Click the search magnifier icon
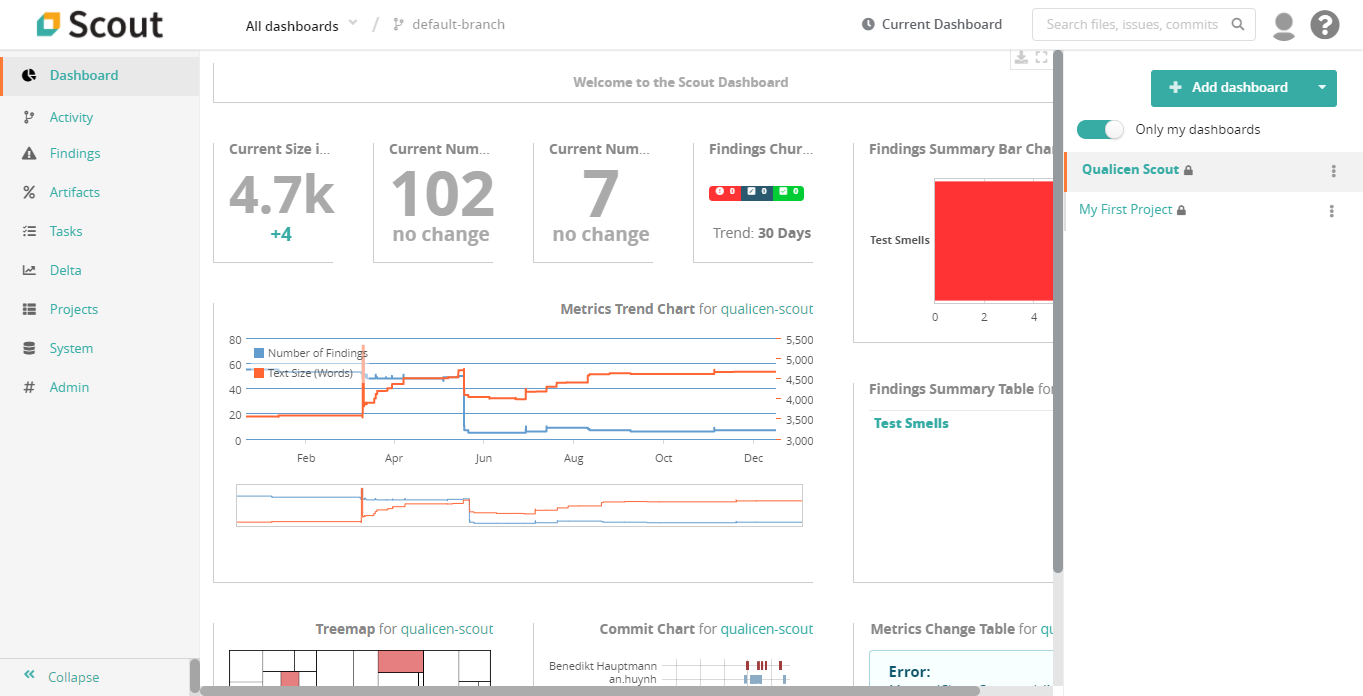The height and width of the screenshot is (696, 1363). click(1238, 25)
